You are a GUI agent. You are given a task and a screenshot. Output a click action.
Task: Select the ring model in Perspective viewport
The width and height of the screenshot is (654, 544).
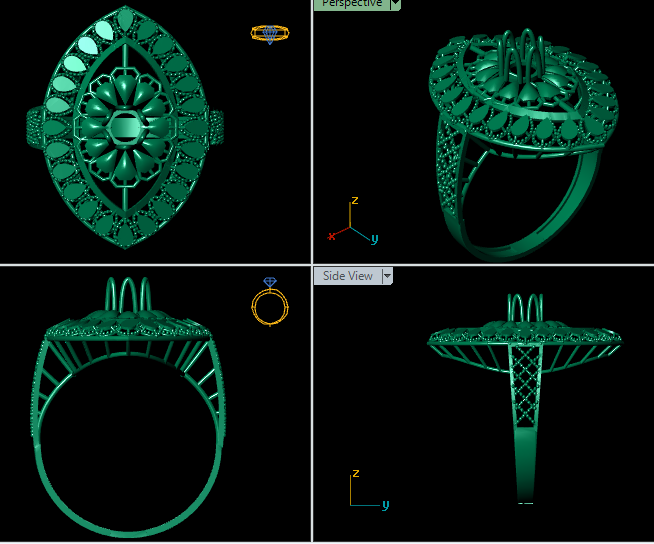pyautogui.click(x=523, y=144)
